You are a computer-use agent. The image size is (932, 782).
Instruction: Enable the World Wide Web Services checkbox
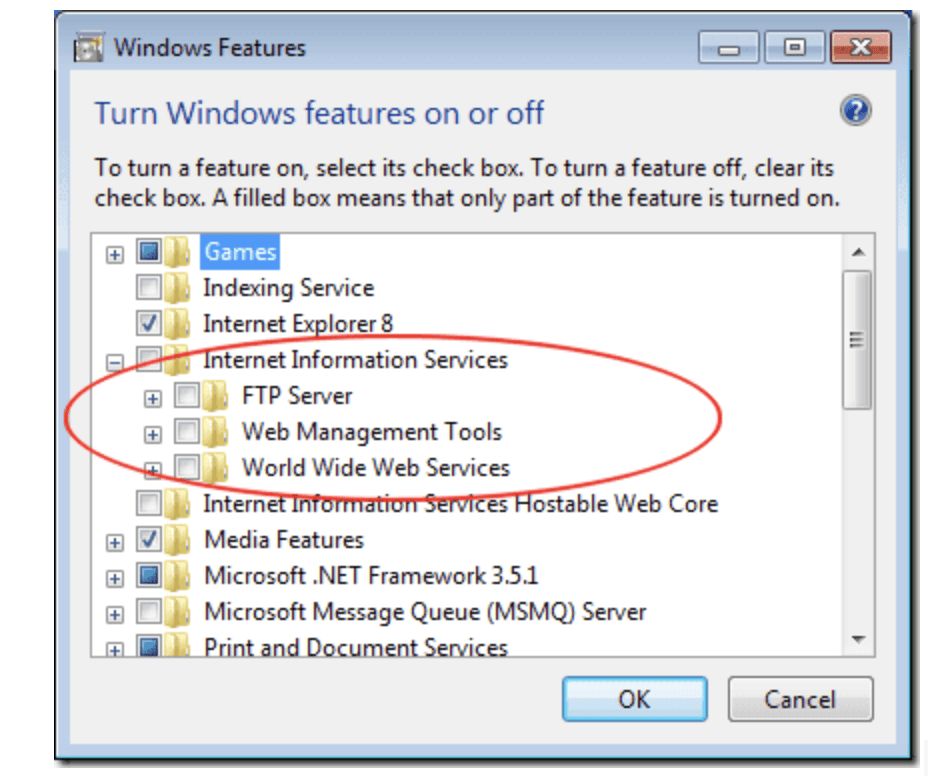[x=186, y=468]
